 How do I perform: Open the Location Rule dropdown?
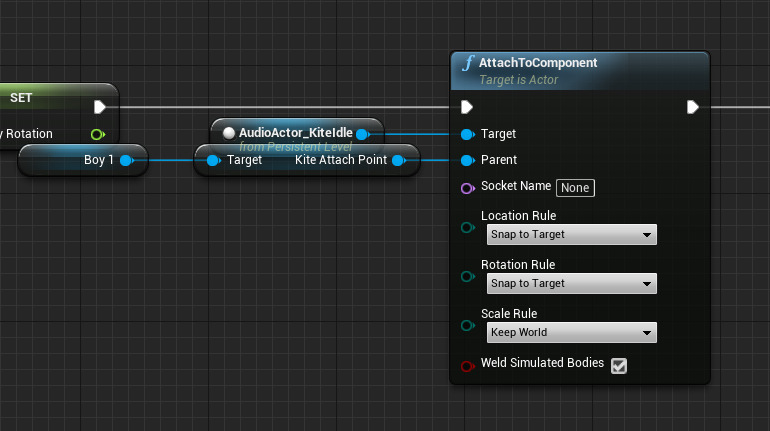tap(571, 235)
